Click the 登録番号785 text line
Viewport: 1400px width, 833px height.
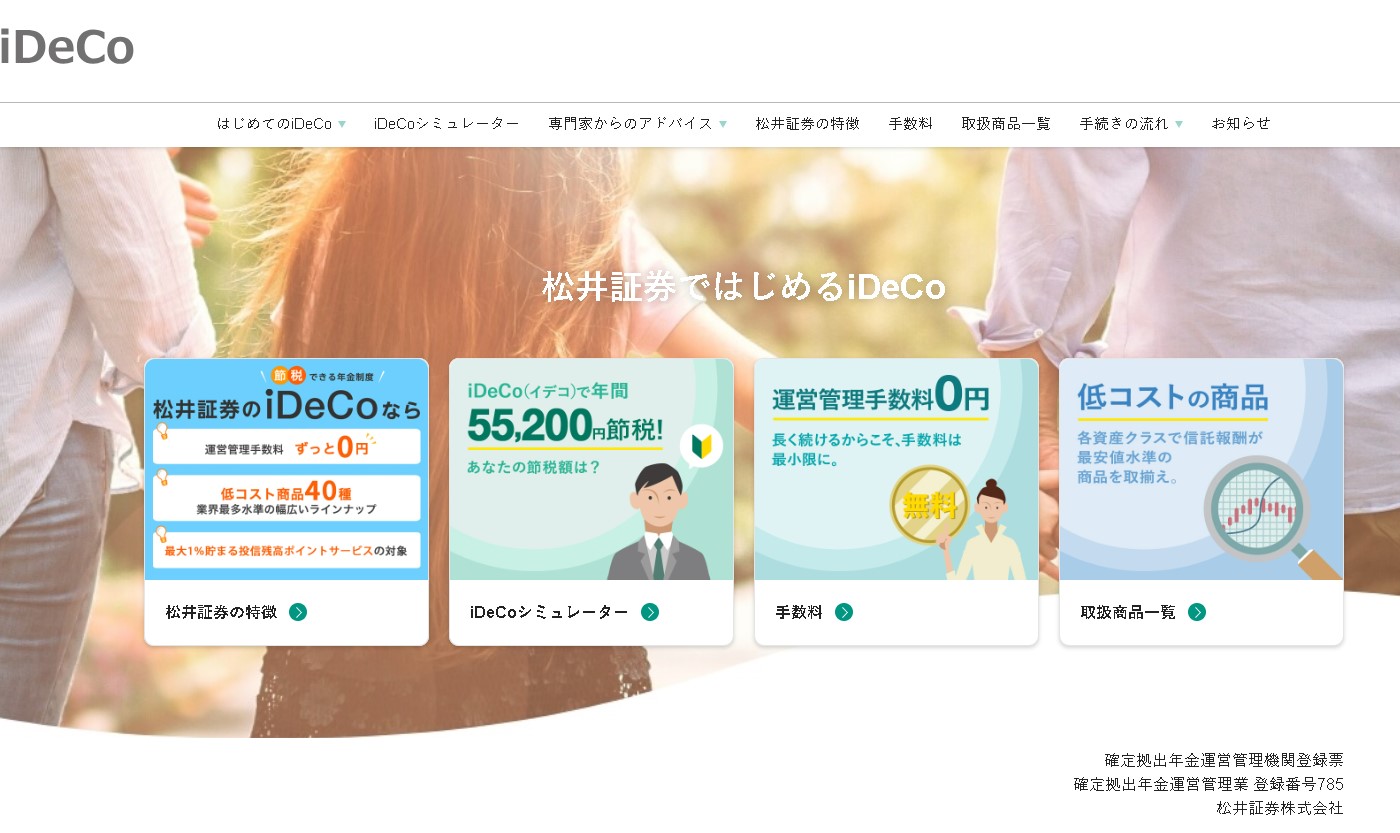[x=1209, y=784]
